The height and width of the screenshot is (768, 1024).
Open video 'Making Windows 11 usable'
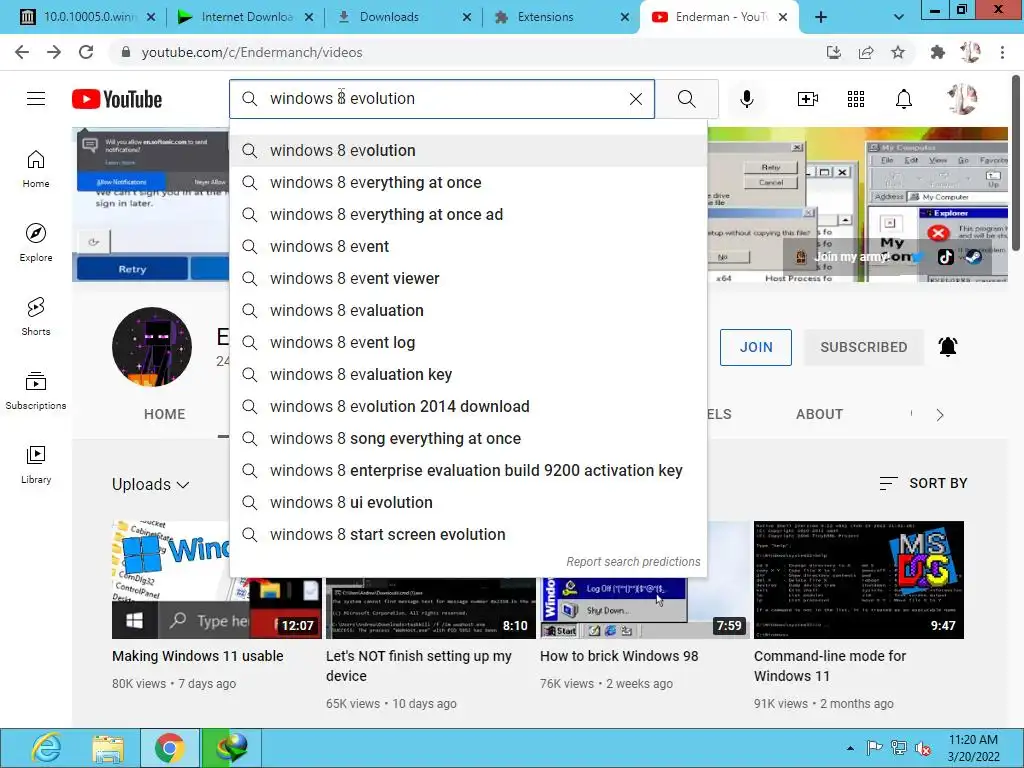coord(197,656)
